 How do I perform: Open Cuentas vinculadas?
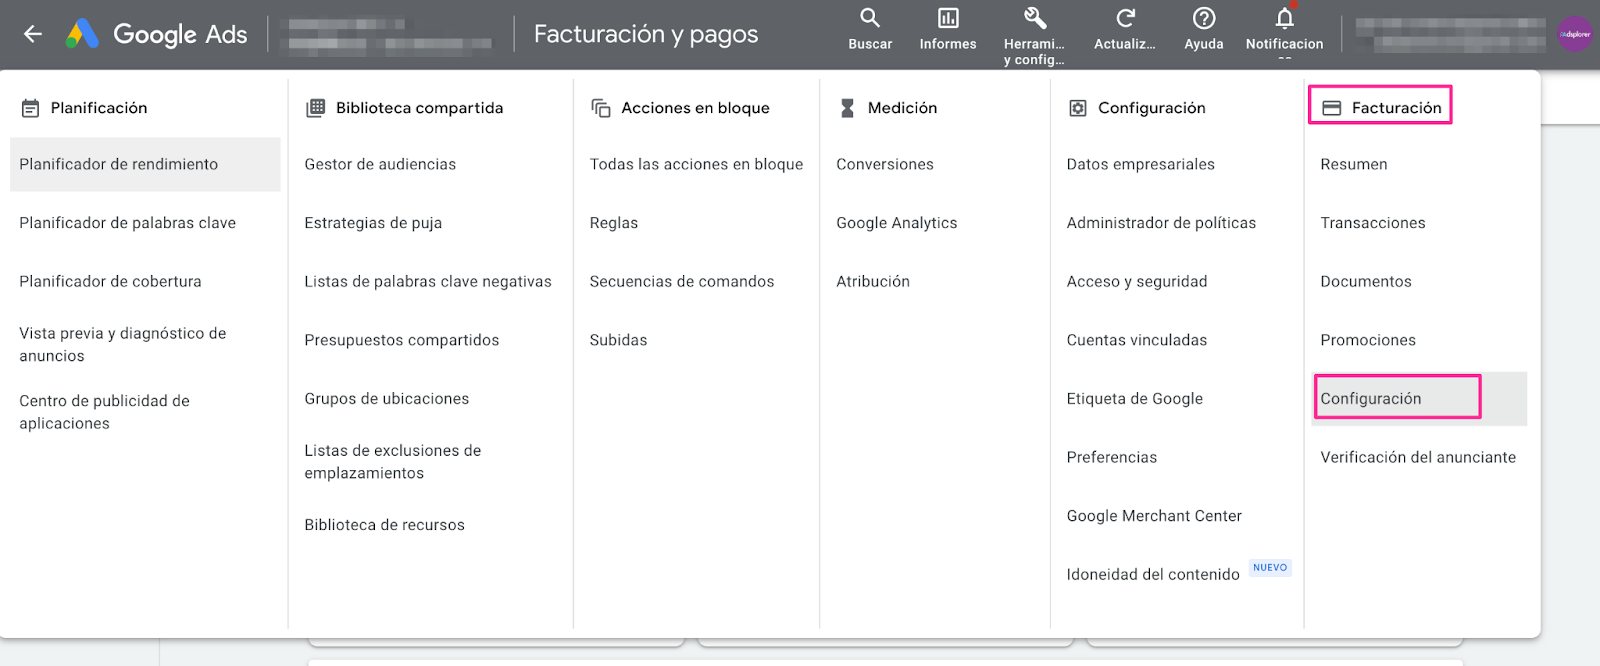tap(1137, 340)
